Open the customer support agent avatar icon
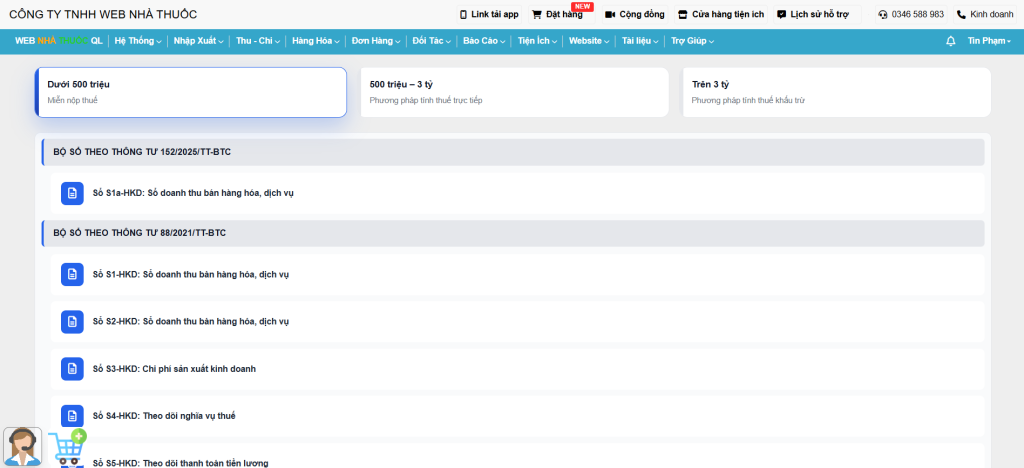The image size is (1024, 468). pos(22,446)
